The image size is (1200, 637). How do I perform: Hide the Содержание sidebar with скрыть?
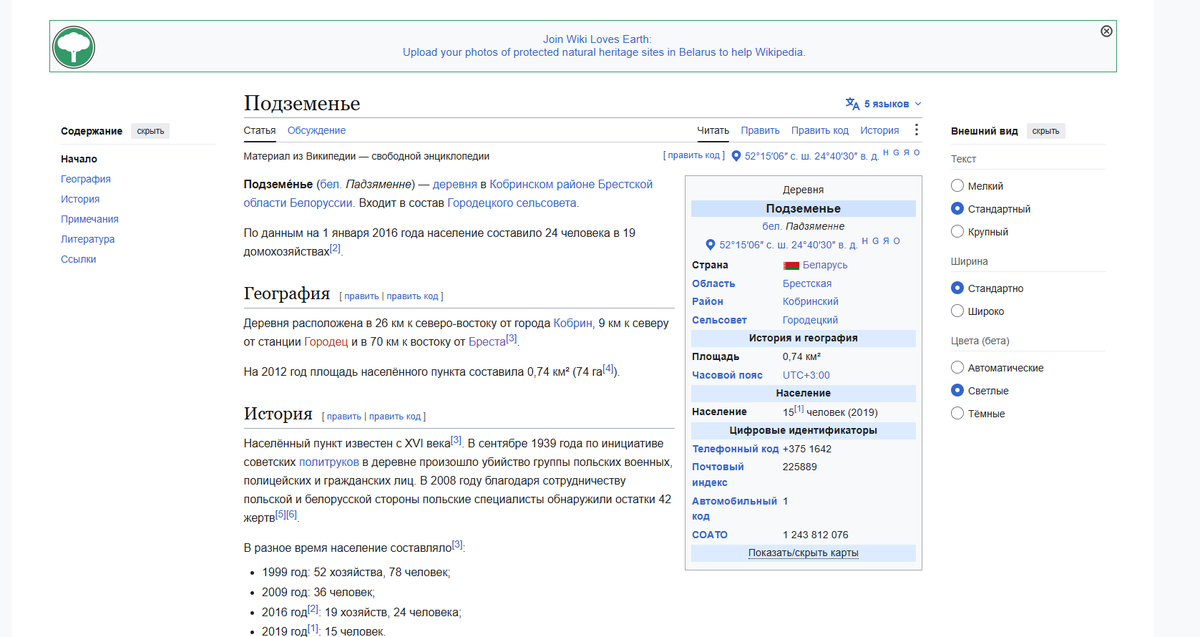(150, 131)
